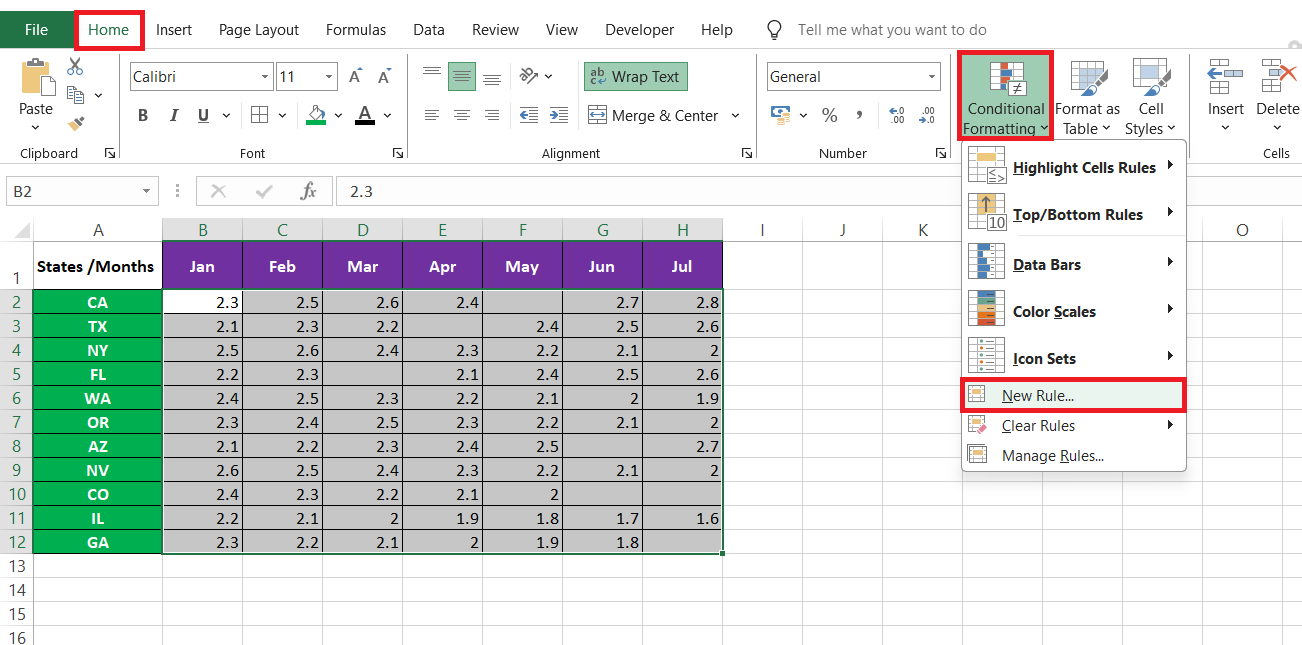Decrease font size with small A
This screenshot has height=645, width=1302.
(x=383, y=77)
